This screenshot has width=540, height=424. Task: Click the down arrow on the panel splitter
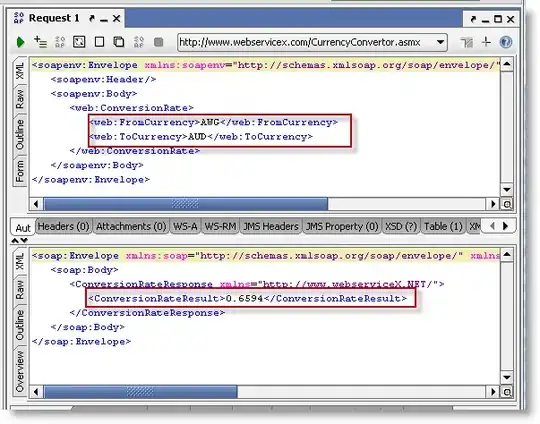[x=24, y=240]
